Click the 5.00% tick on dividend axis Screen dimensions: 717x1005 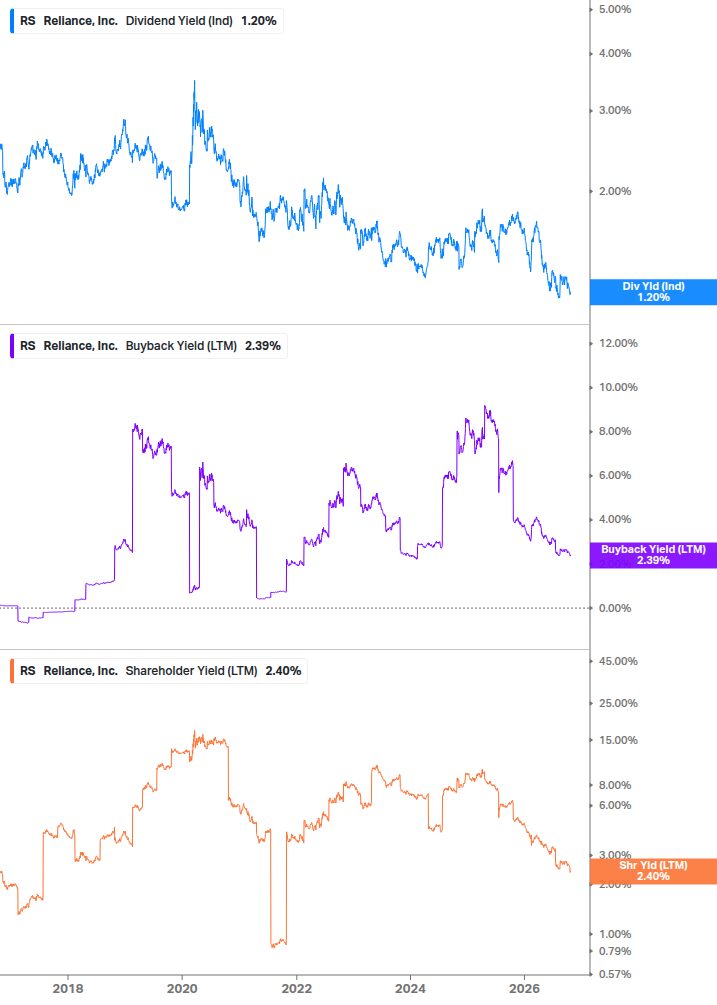[615, 10]
